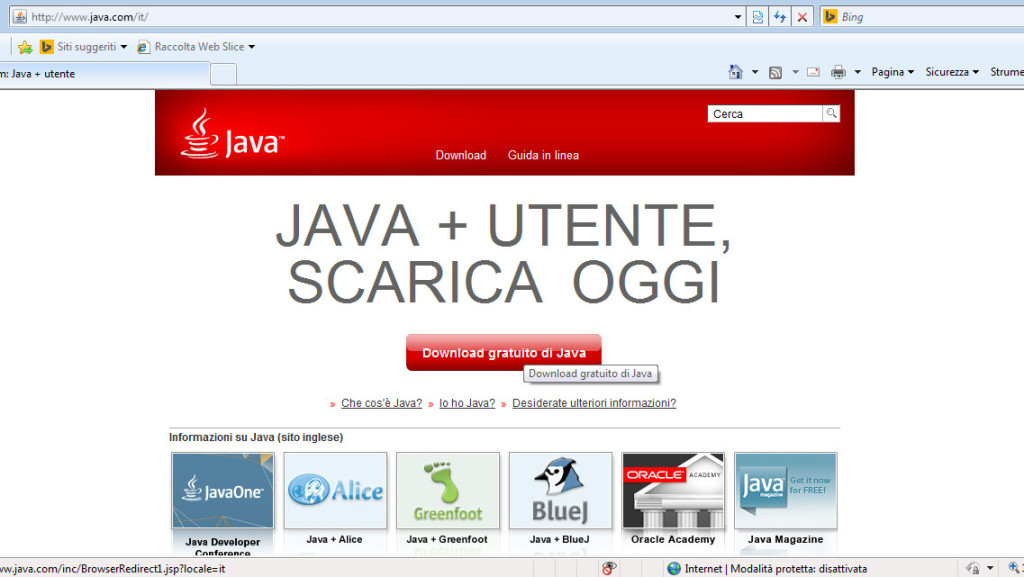The width and height of the screenshot is (1024, 577).
Task: Click the Compatibility View icon in address bar
Action: click(x=758, y=17)
